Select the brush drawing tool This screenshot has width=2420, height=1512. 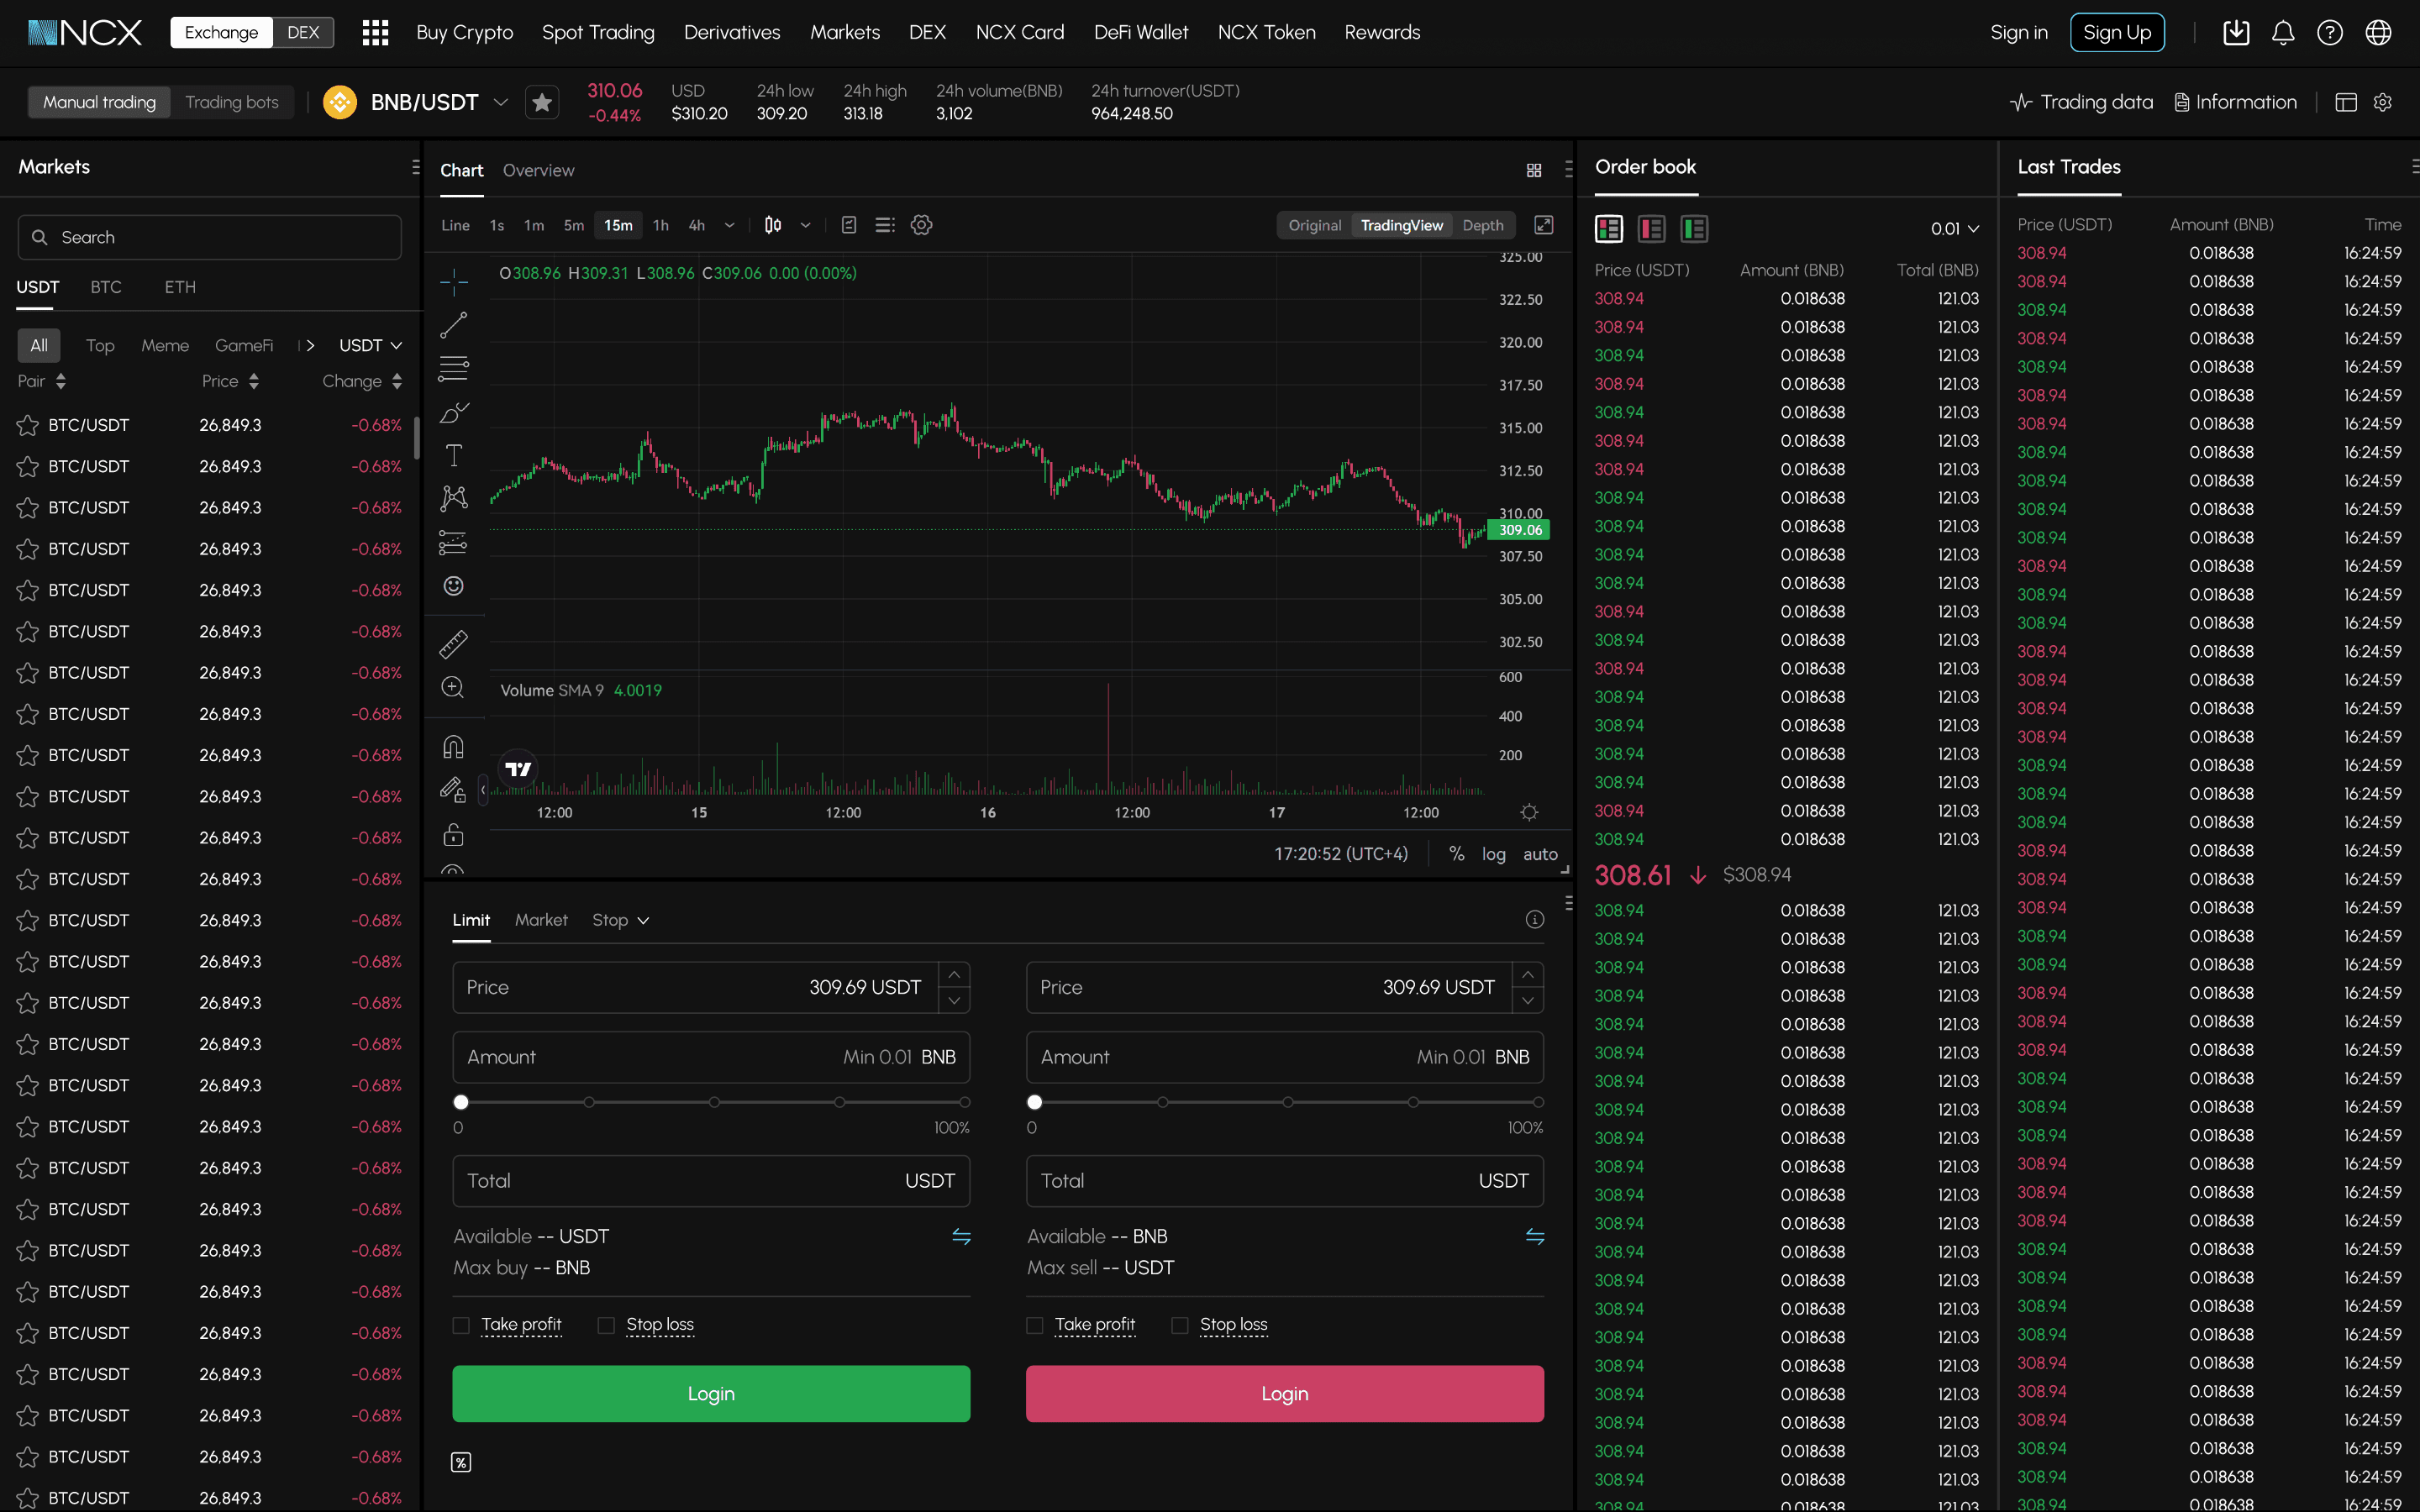tap(453, 412)
